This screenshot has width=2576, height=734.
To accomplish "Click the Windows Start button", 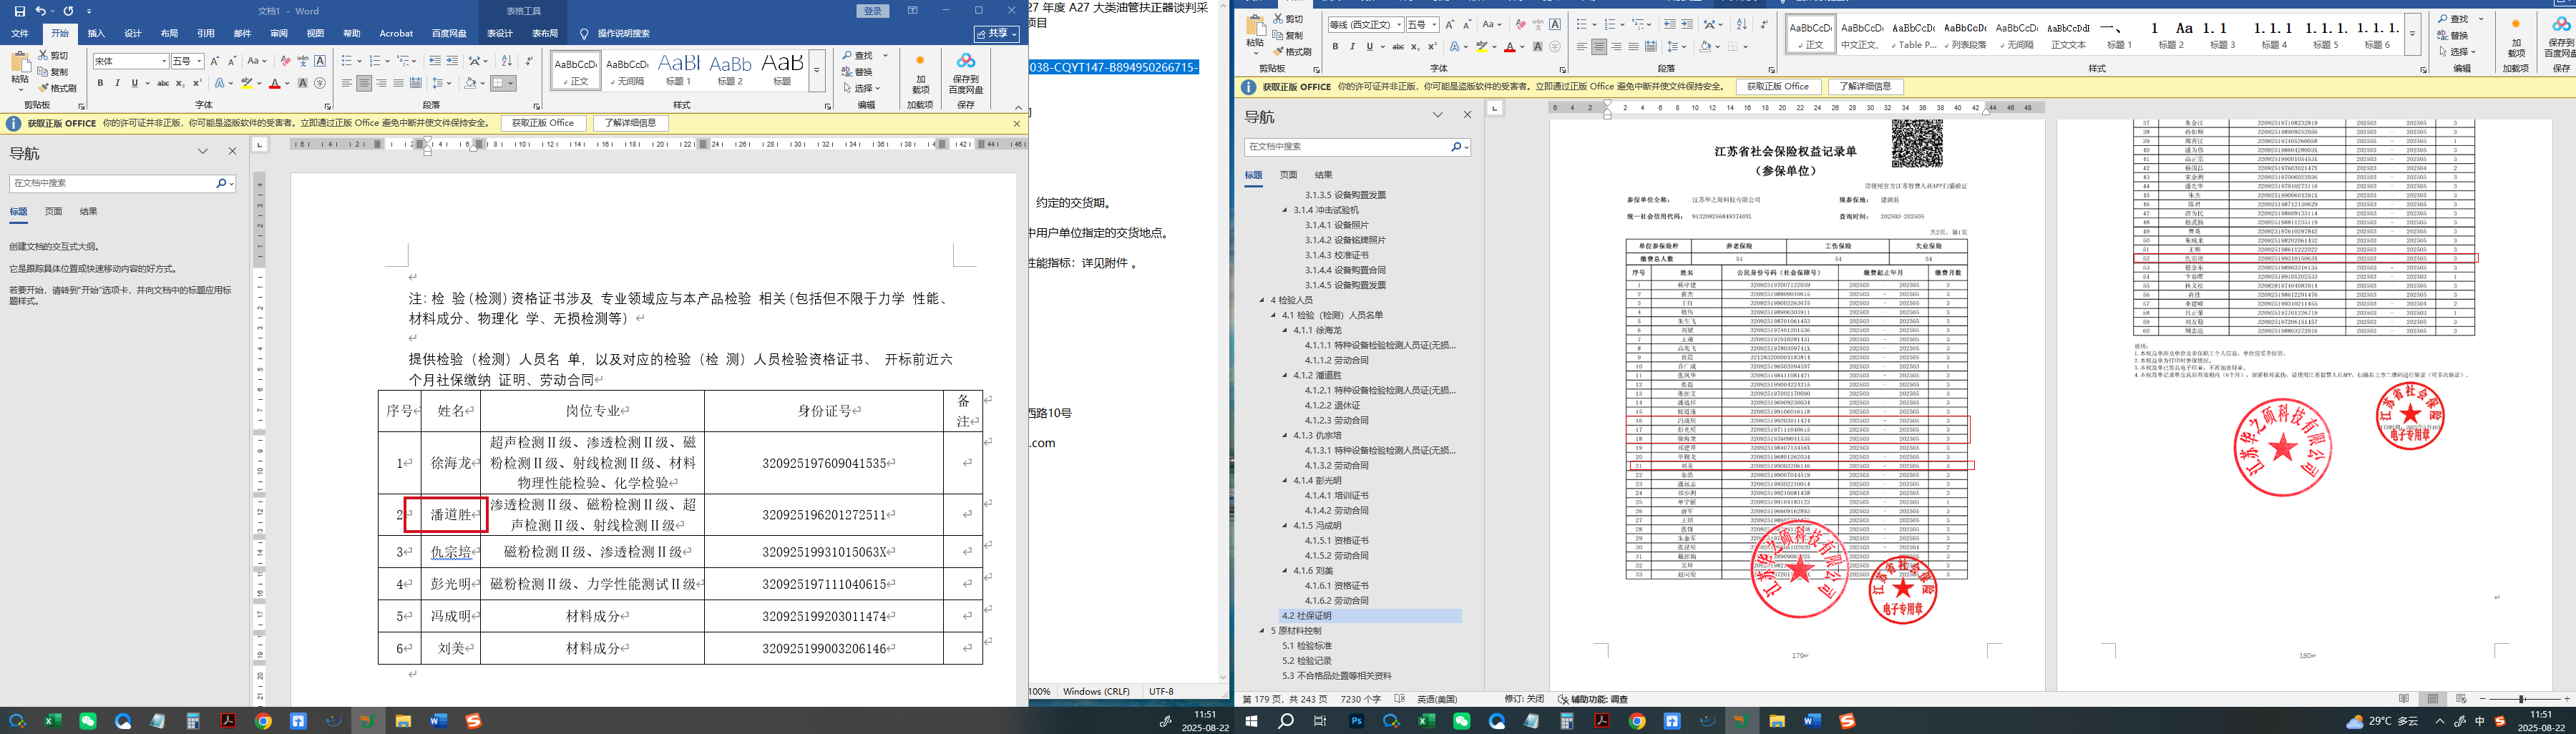I will point(1251,721).
